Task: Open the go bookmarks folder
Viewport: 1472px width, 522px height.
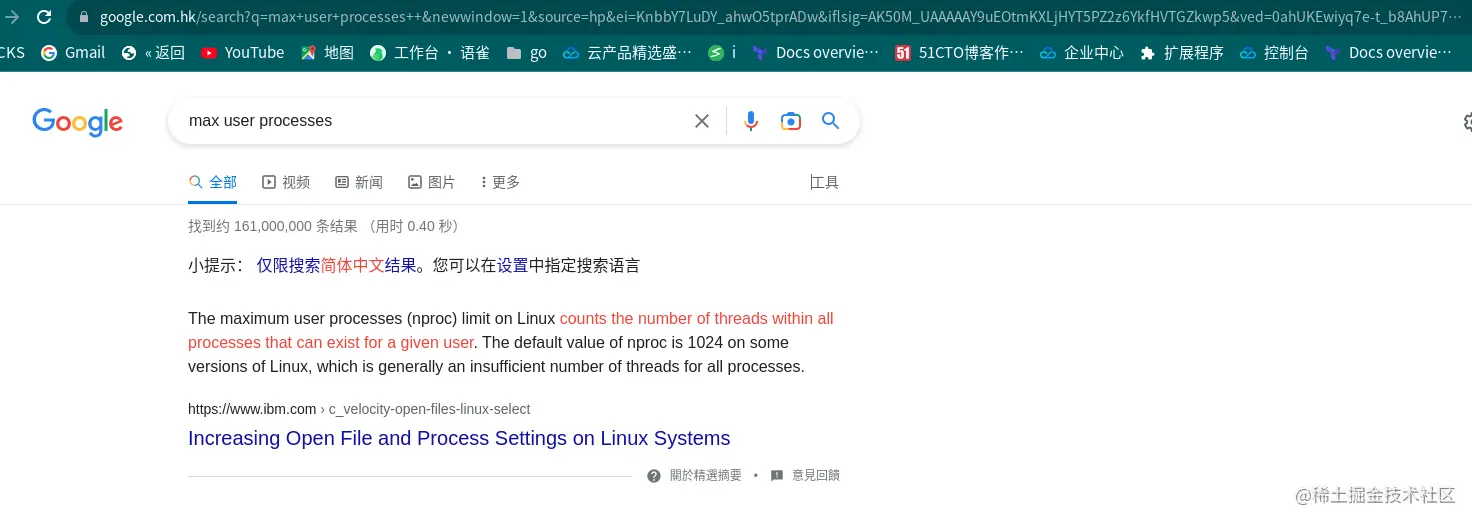Action: [x=526, y=53]
